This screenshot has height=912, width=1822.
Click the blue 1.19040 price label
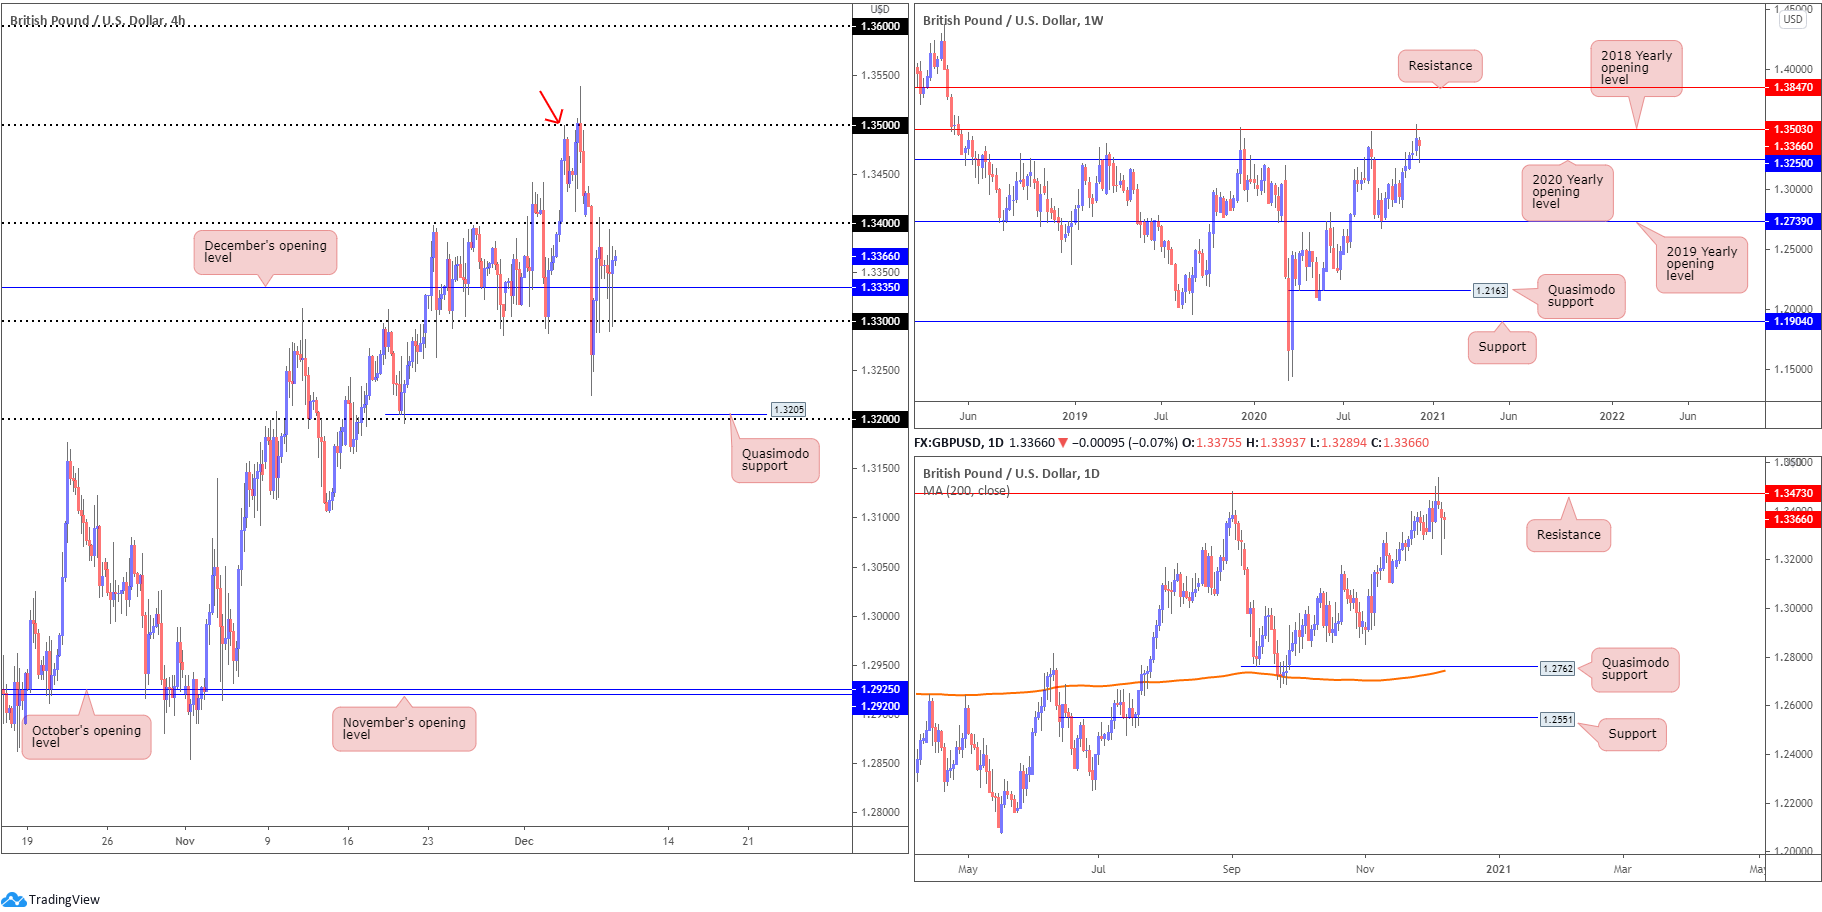(x=1793, y=321)
